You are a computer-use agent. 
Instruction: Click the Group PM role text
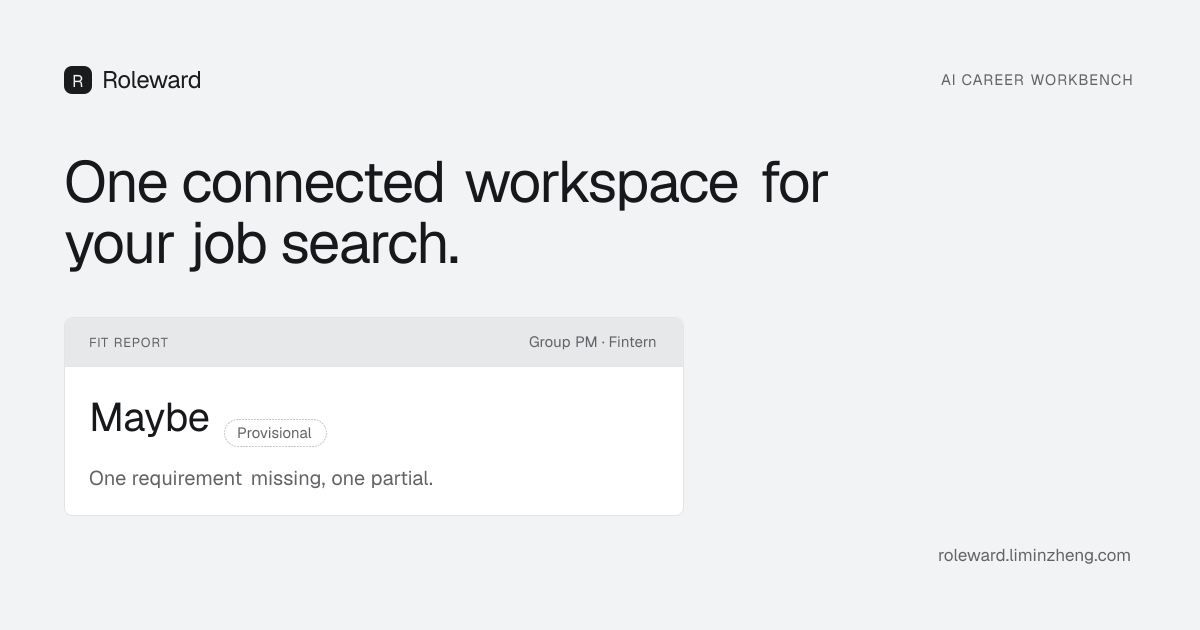(563, 342)
